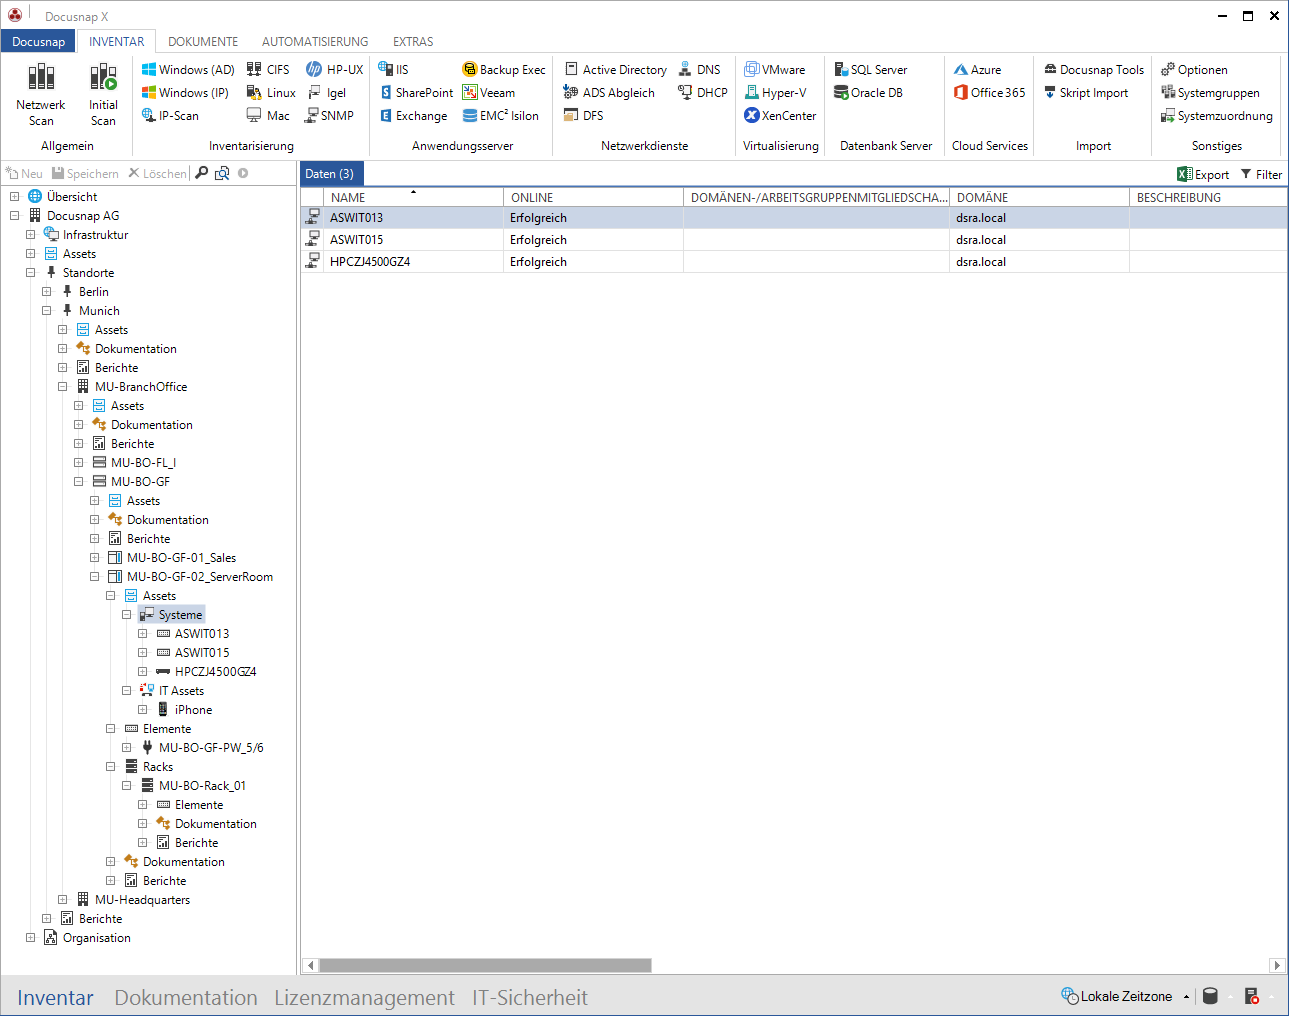Open the Oracle DB scan
This screenshot has height=1016, width=1289.
point(868,93)
